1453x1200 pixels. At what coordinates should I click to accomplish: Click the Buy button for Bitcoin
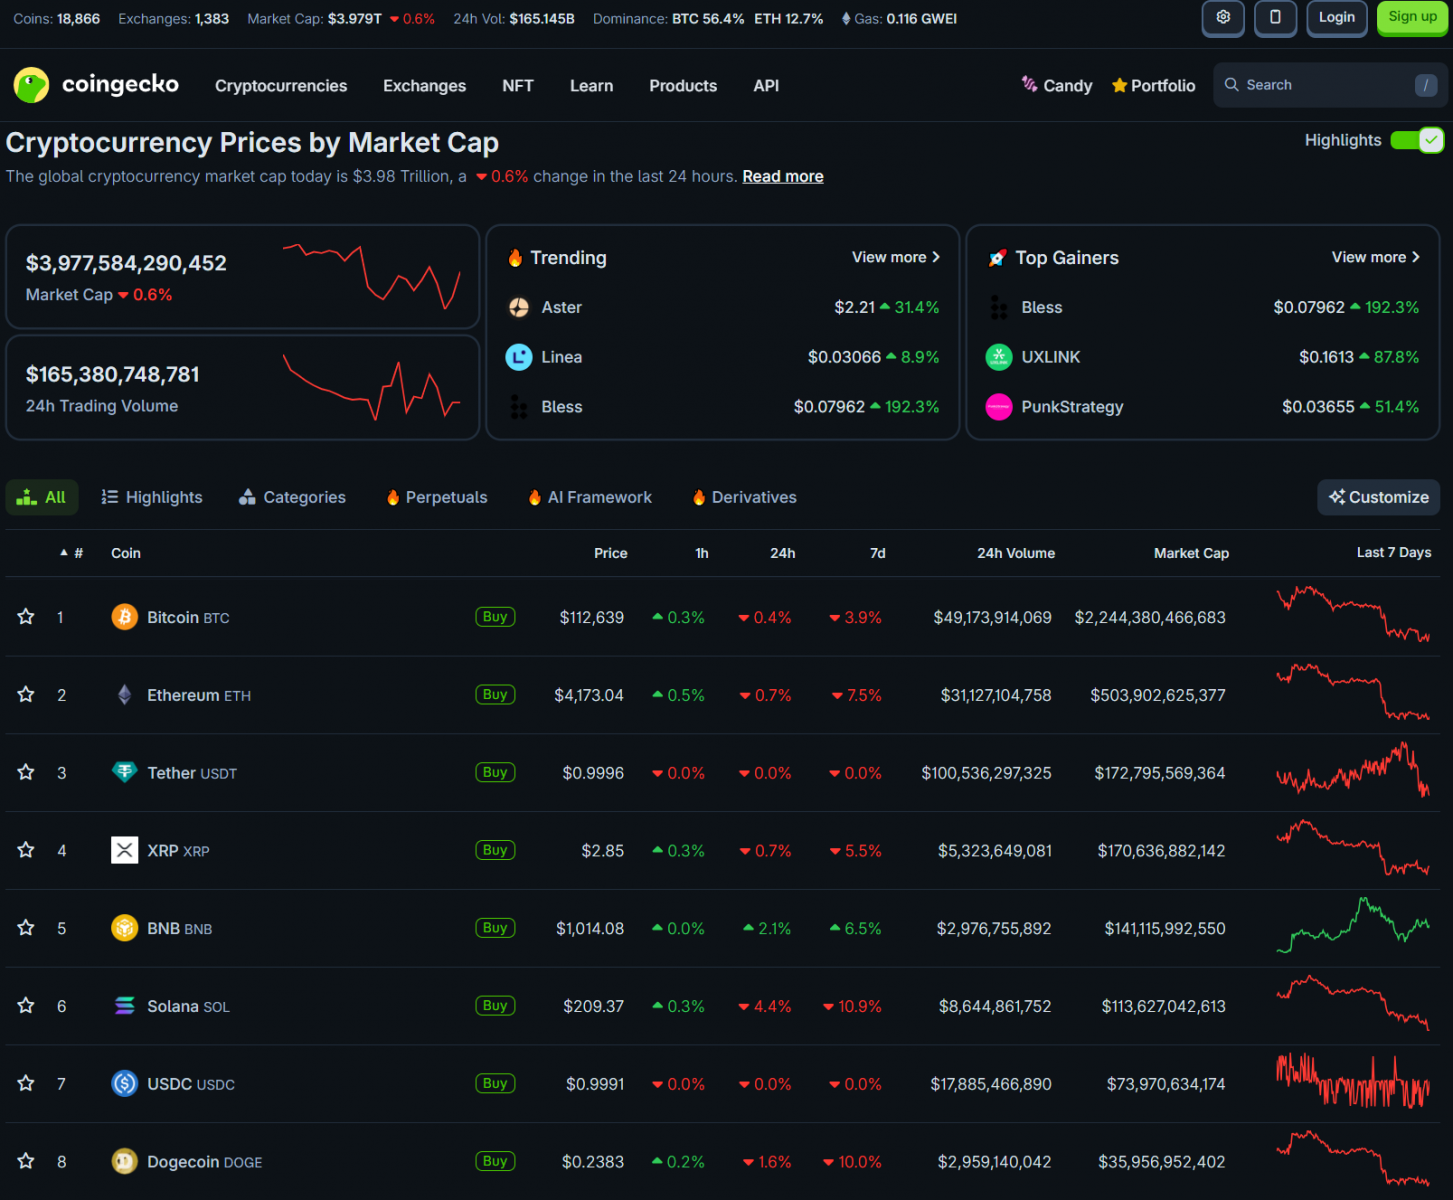tap(494, 617)
